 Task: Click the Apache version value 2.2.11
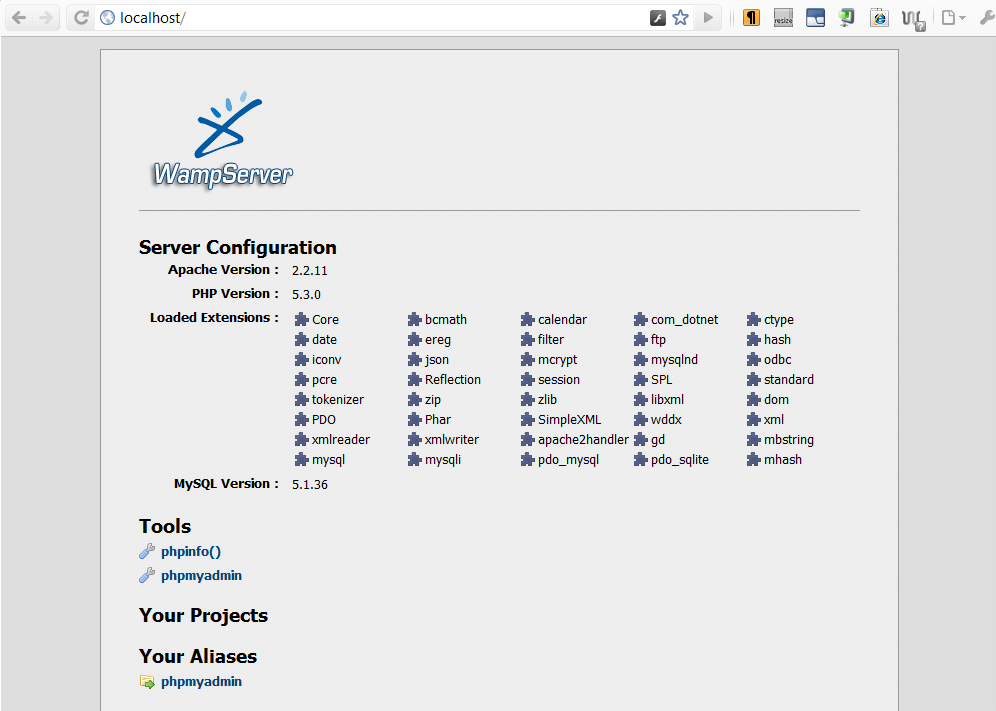click(x=310, y=271)
